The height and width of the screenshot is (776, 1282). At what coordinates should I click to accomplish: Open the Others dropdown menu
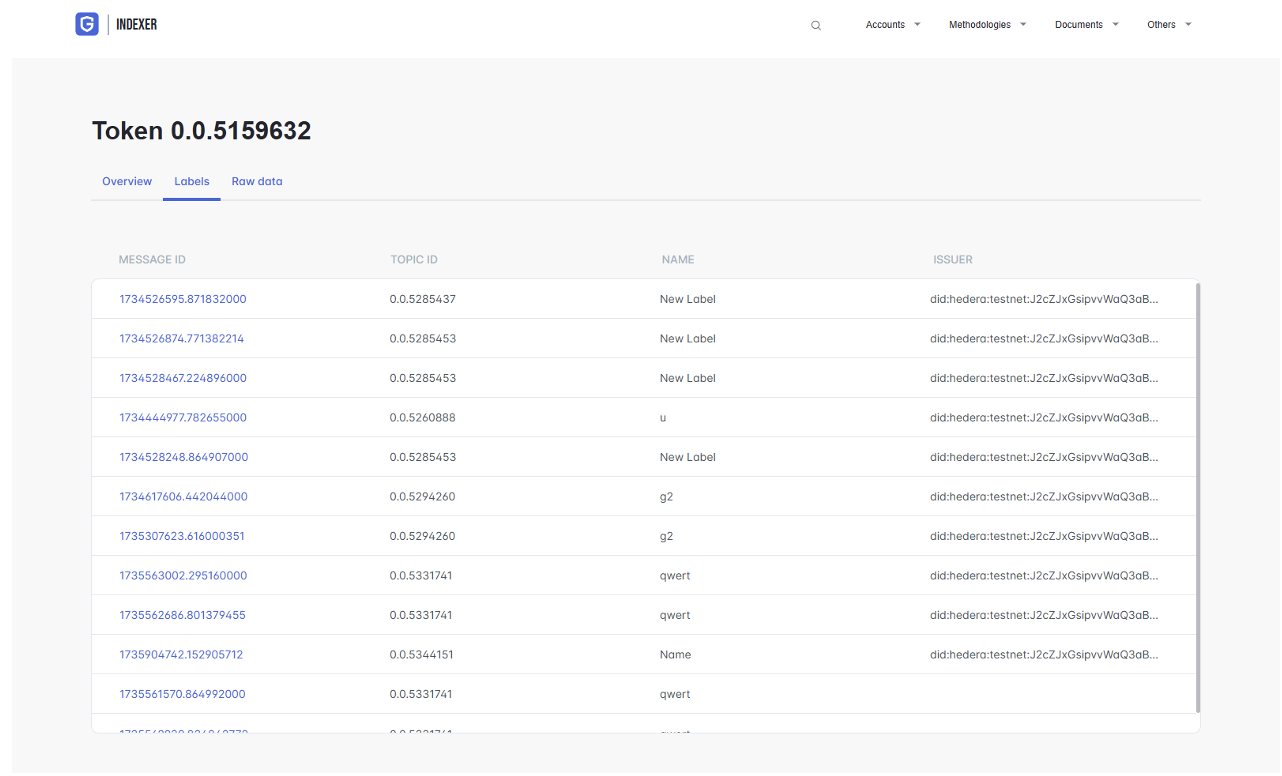point(1168,25)
